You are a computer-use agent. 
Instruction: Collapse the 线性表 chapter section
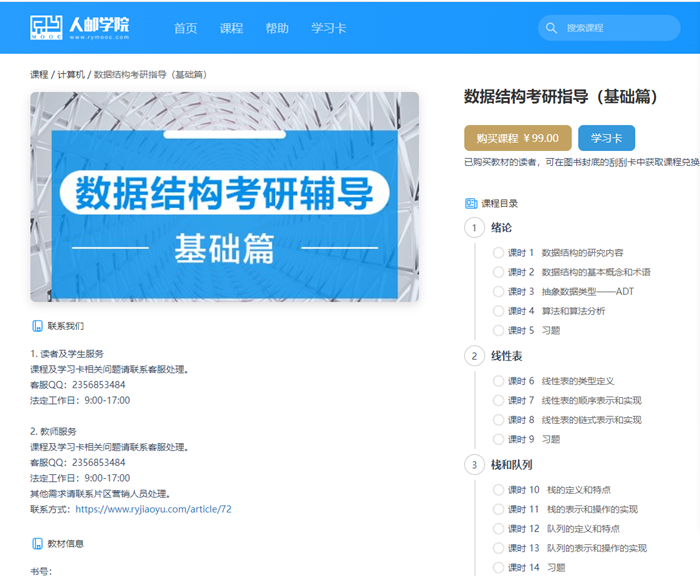tap(507, 356)
